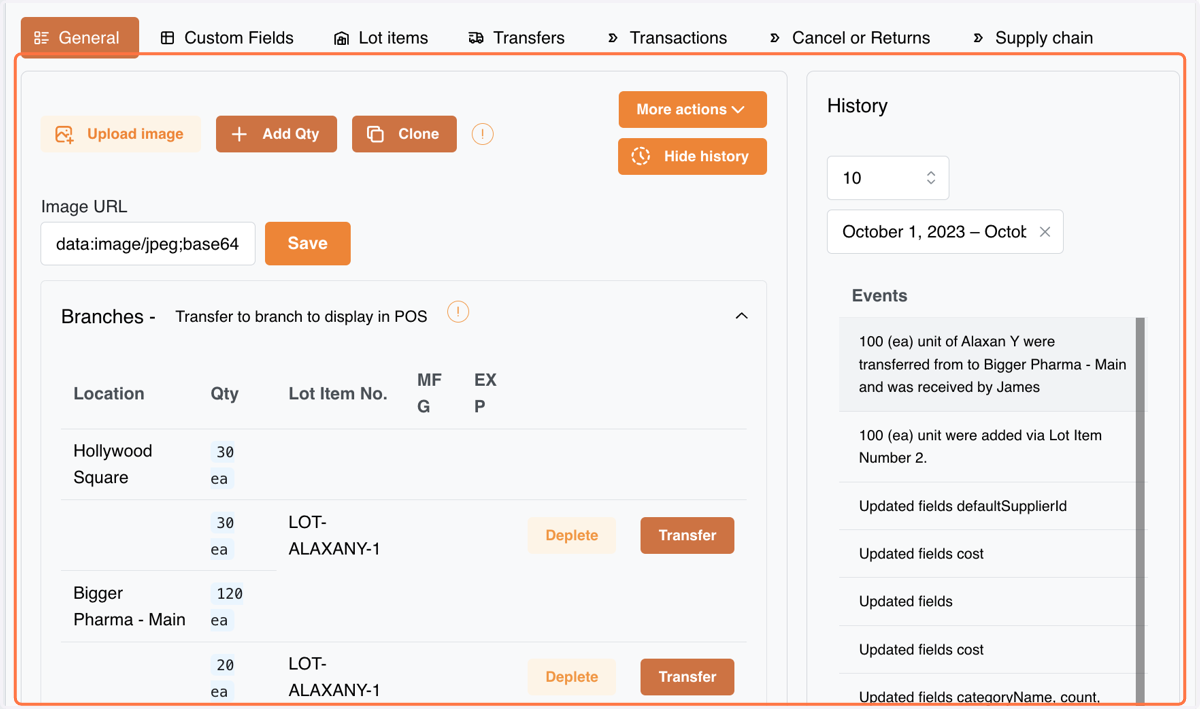Click the info icon next to Clone
1200x709 pixels.
pos(482,134)
